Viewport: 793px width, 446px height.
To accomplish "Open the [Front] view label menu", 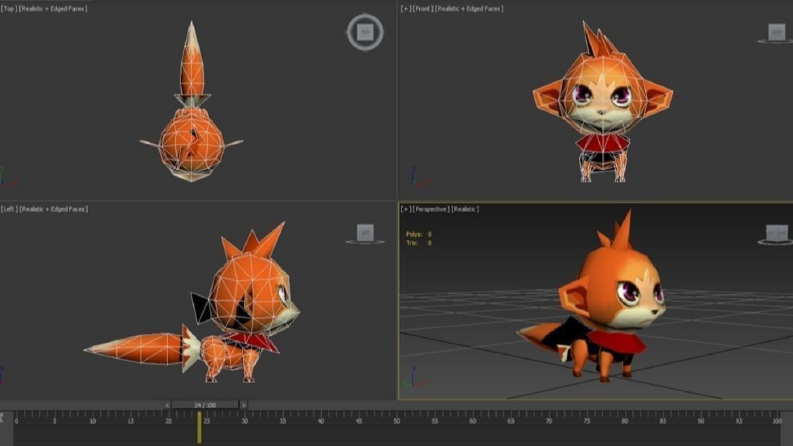I will [422, 9].
